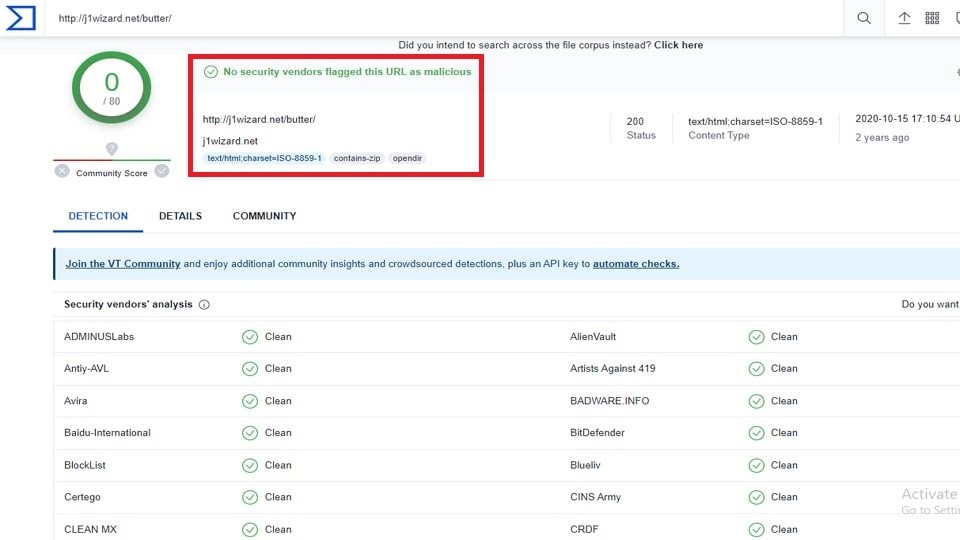The width and height of the screenshot is (960, 540).
Task: Click the Antiy-AVL clean check icon
Action: (250, 369)
